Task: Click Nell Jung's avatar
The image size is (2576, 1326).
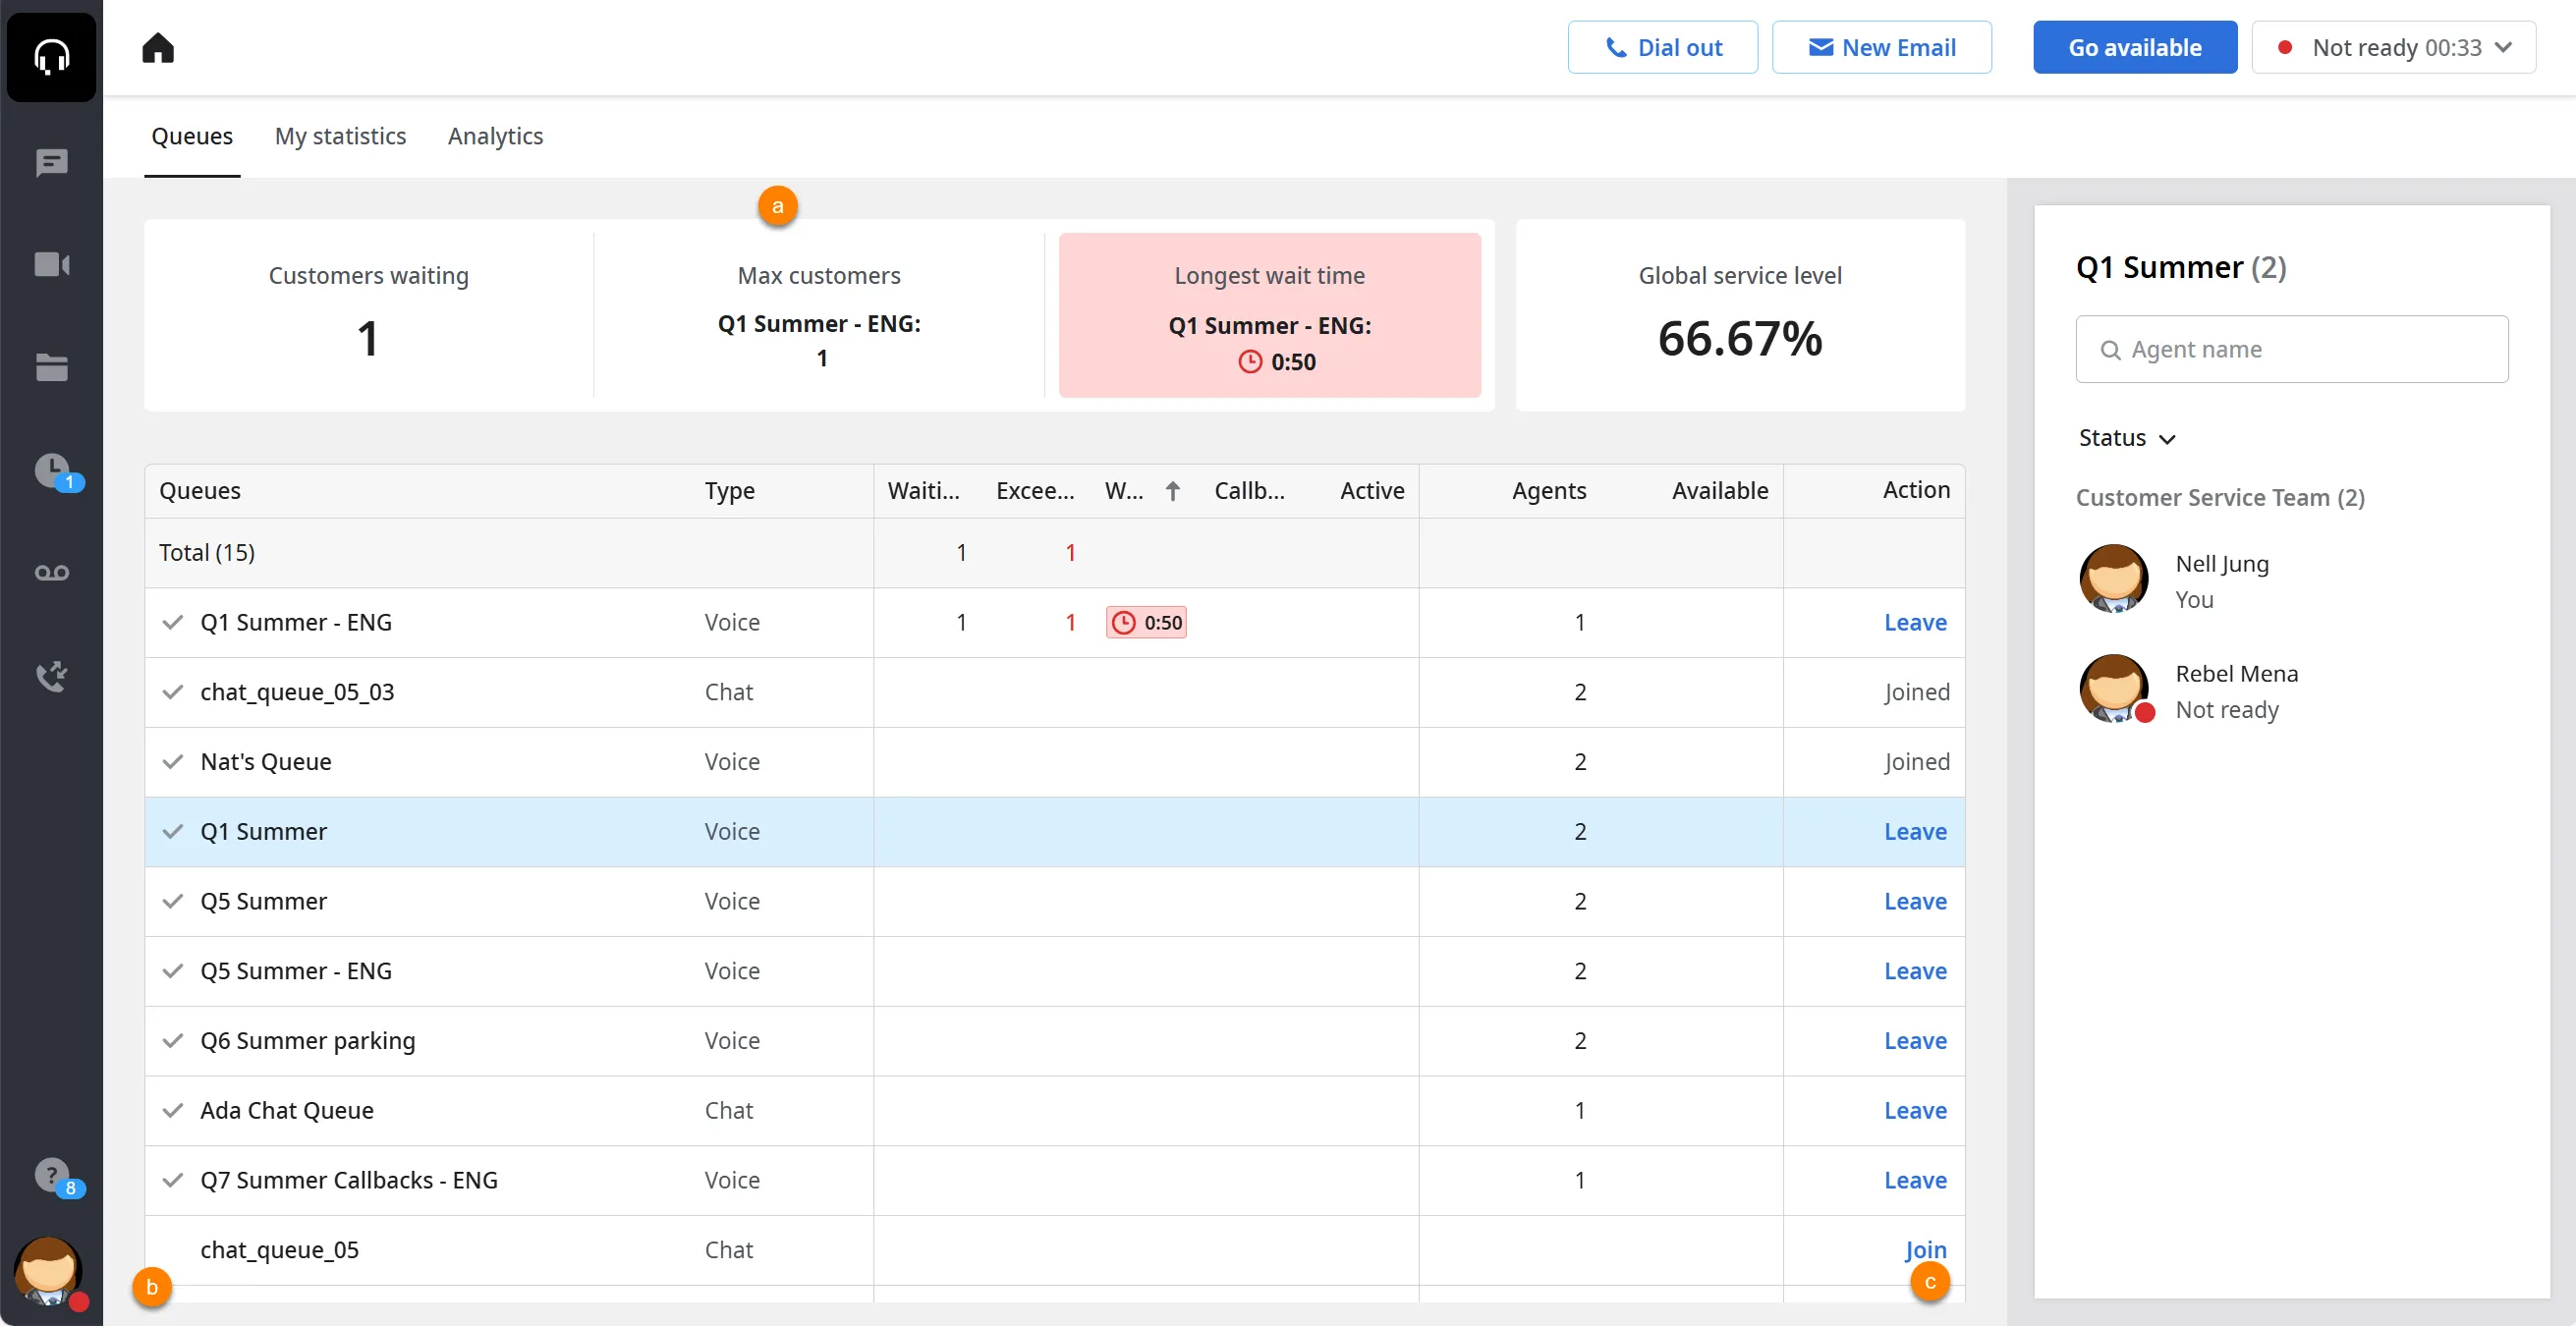Action: [x=2114, y=579]
